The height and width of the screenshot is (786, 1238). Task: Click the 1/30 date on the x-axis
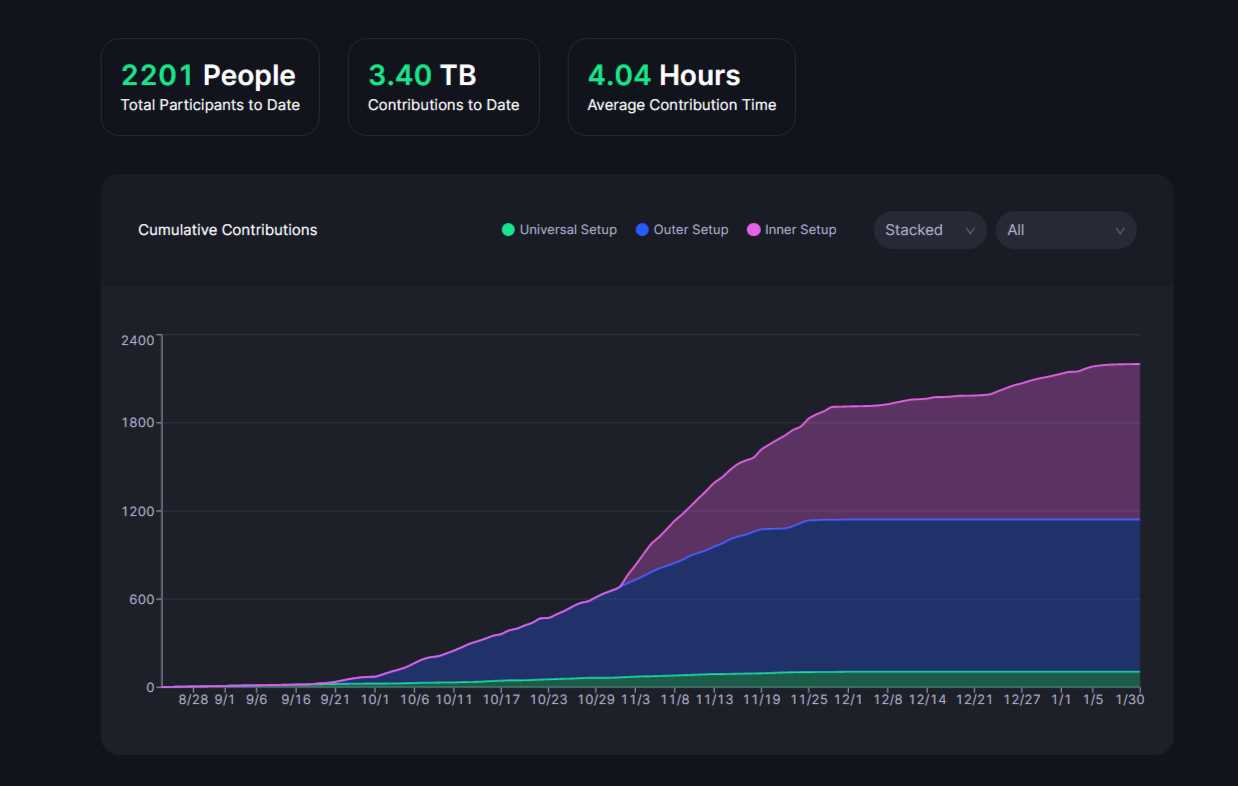coord(1129,700)
